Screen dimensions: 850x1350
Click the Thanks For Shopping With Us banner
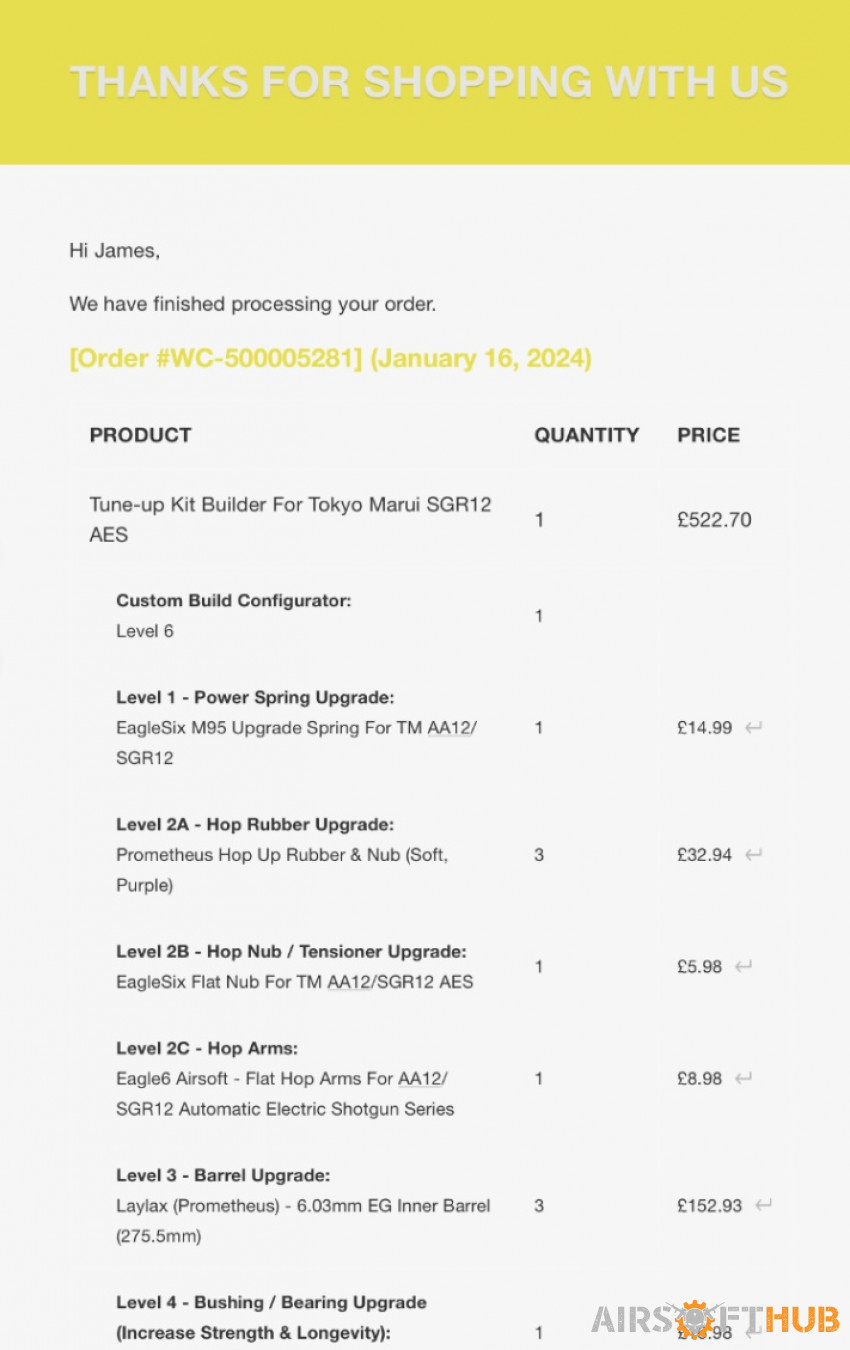pyautogui.click(x=425, y=82)
